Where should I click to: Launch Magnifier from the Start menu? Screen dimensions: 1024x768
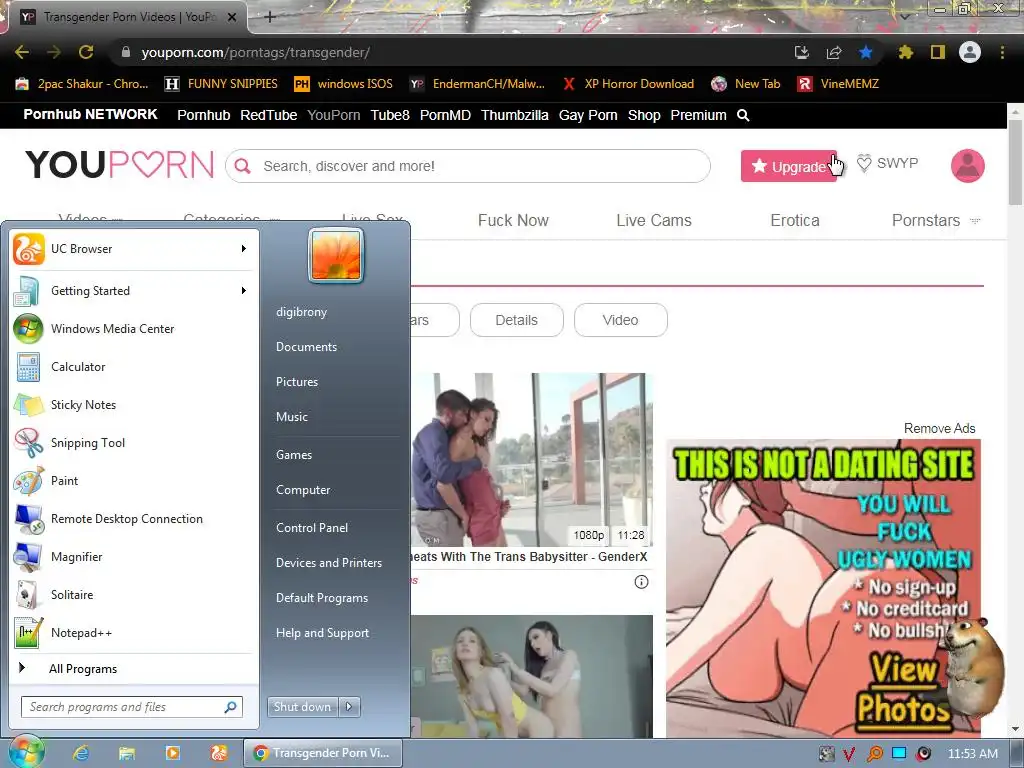pos(134,557)
